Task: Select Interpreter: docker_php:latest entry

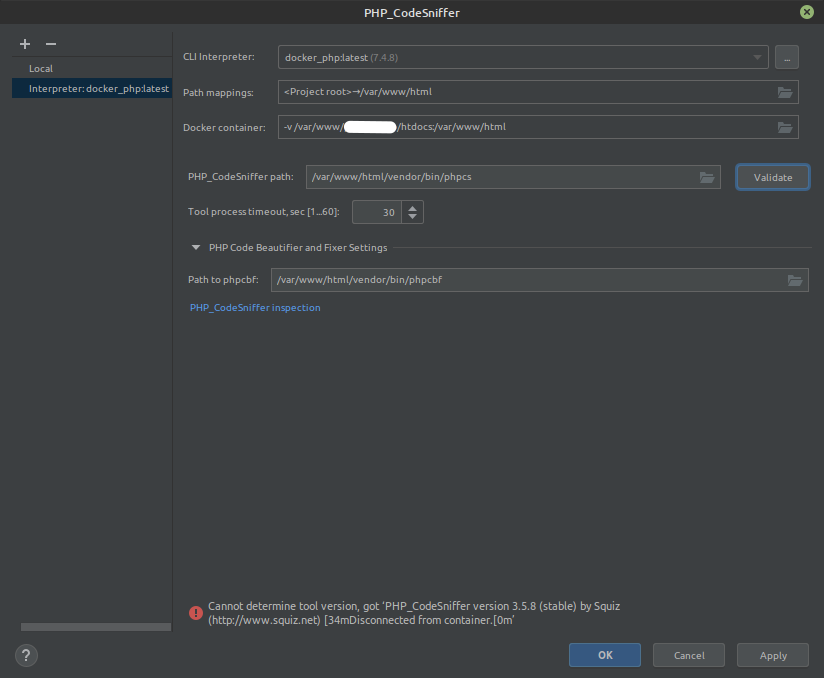Action: 92,88
